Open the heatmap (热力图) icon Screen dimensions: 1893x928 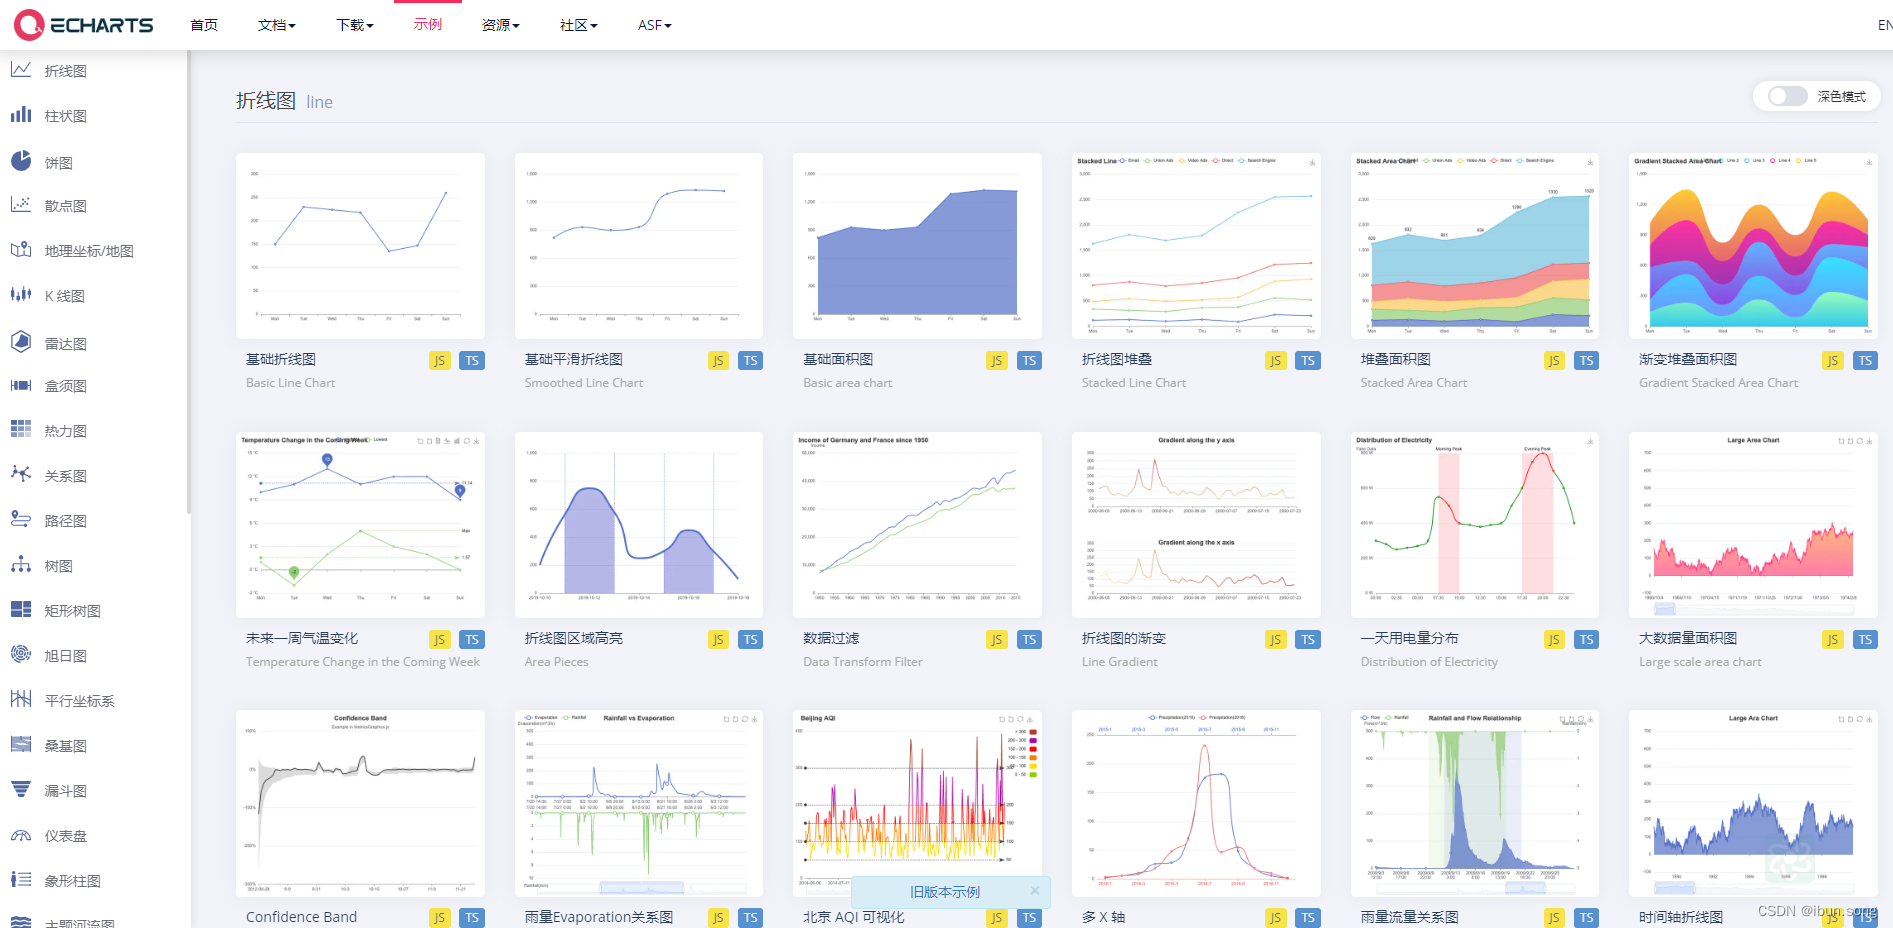click(x=20, y=430)
